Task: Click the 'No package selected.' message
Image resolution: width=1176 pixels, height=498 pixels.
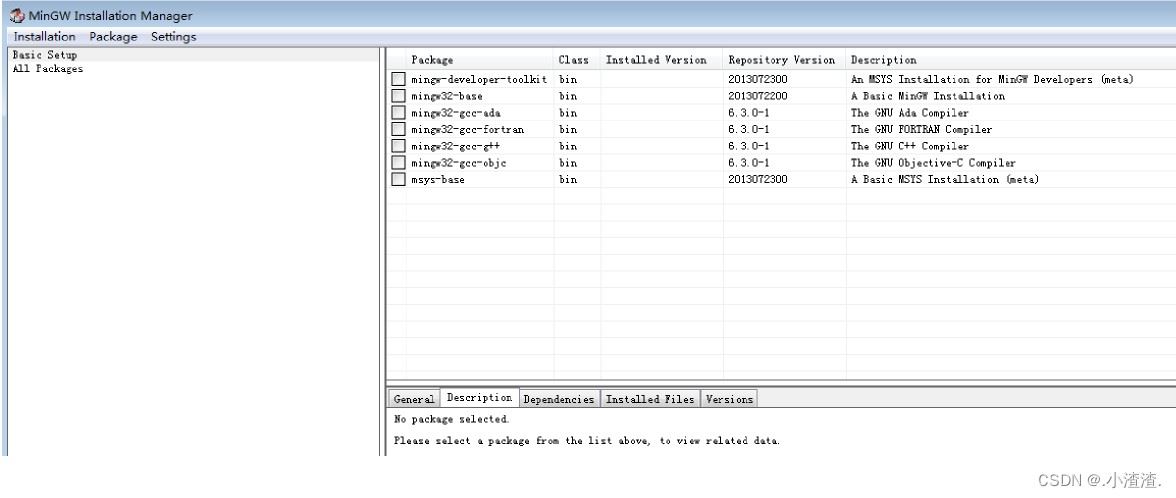Action: click(452, 419)
